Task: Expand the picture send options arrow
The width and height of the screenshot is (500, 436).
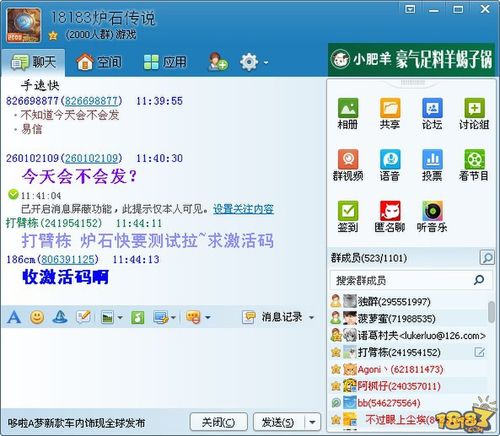Action: tap(120, 317)
